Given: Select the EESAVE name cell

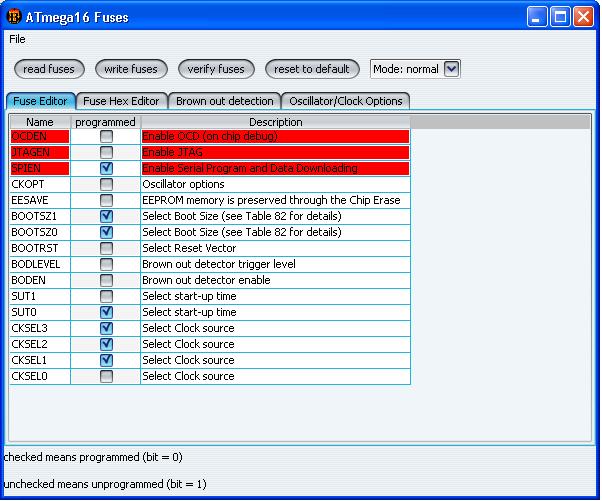Looking at the screenshot, I should (40, 200).
